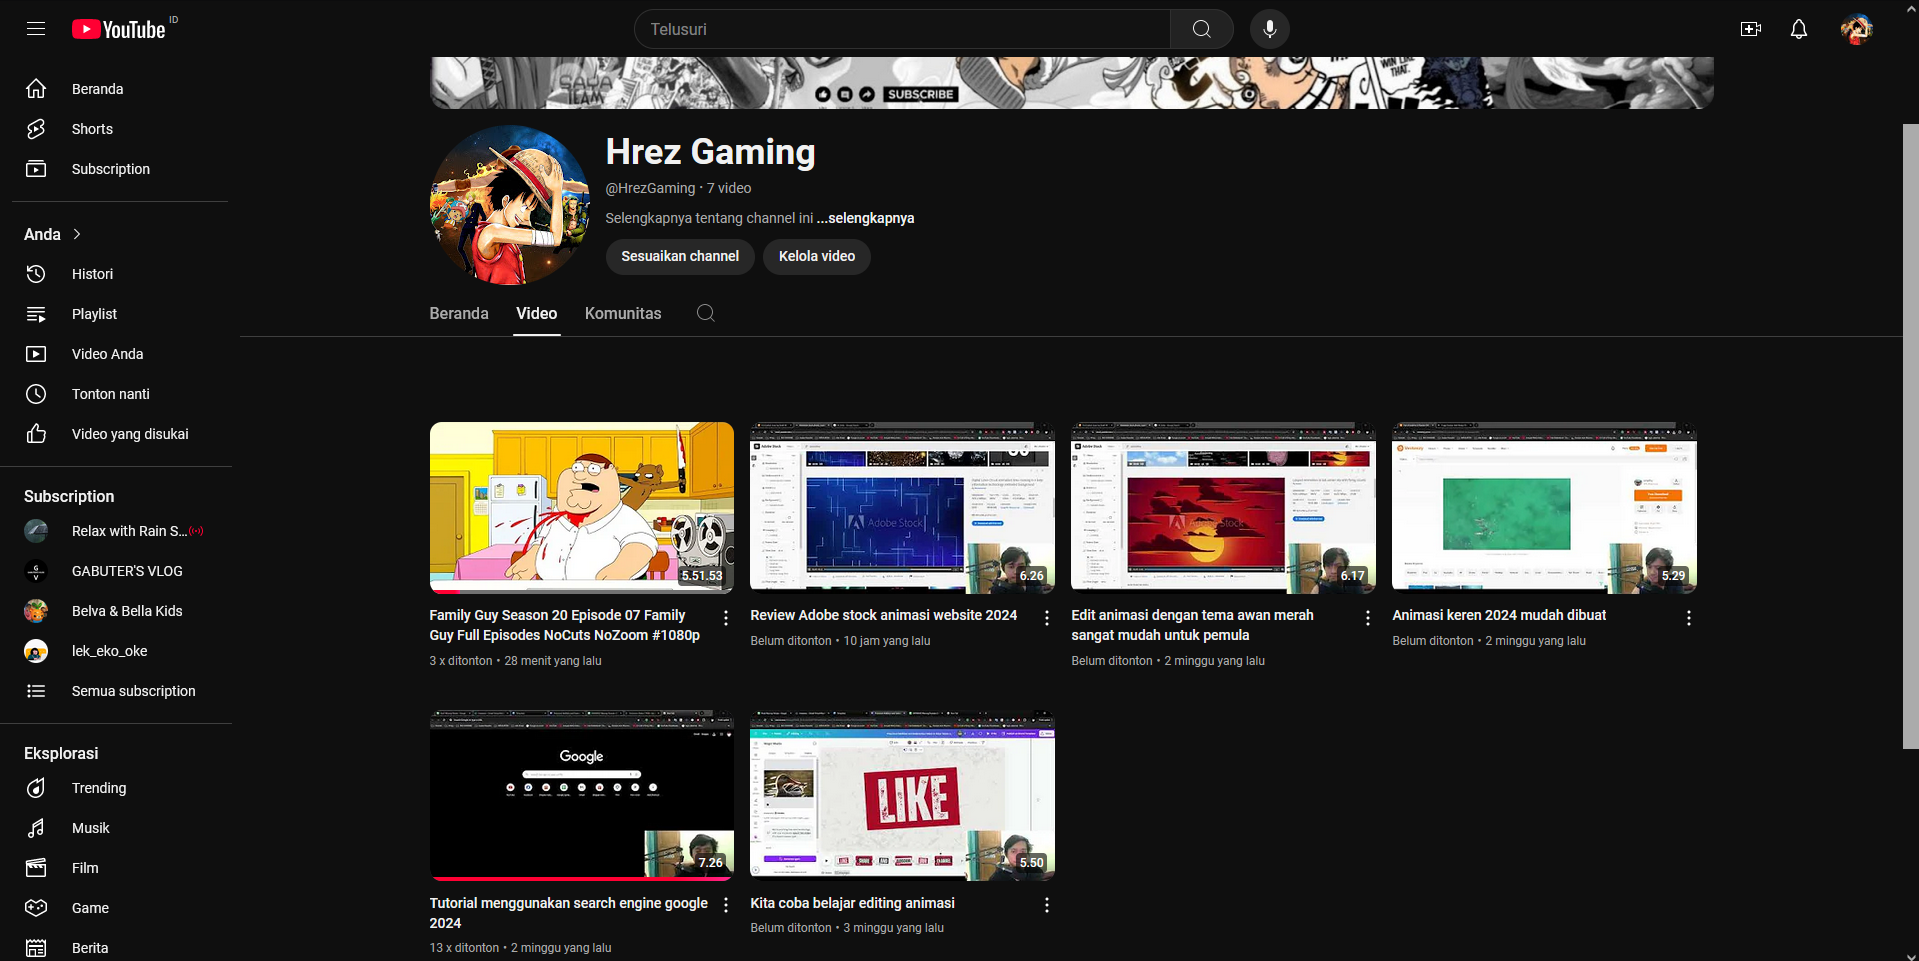Viewport: 1919px width, 961px height.
Task: Open Tonton nanti list
Action: coord(120,394)
